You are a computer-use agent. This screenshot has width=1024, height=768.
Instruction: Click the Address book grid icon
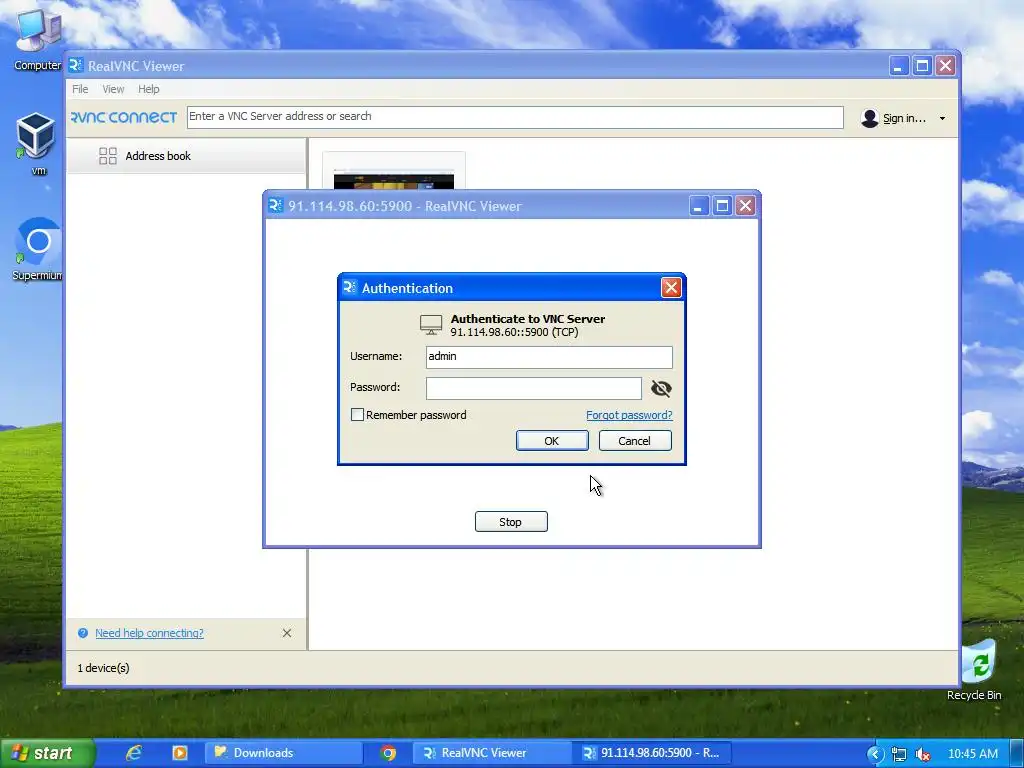(x=108, y=156)
